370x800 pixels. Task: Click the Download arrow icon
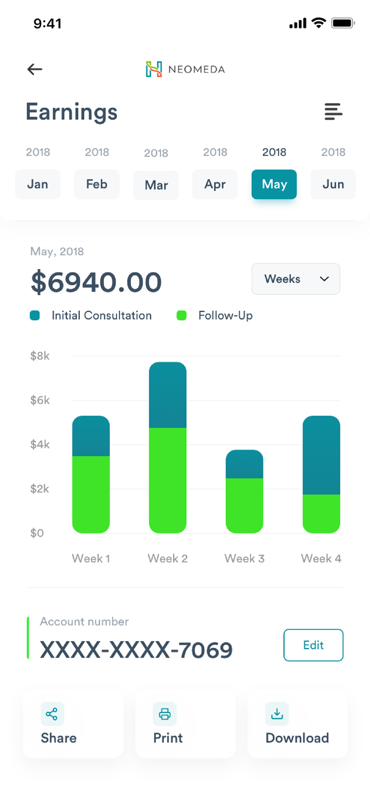(x=277, y=714)
